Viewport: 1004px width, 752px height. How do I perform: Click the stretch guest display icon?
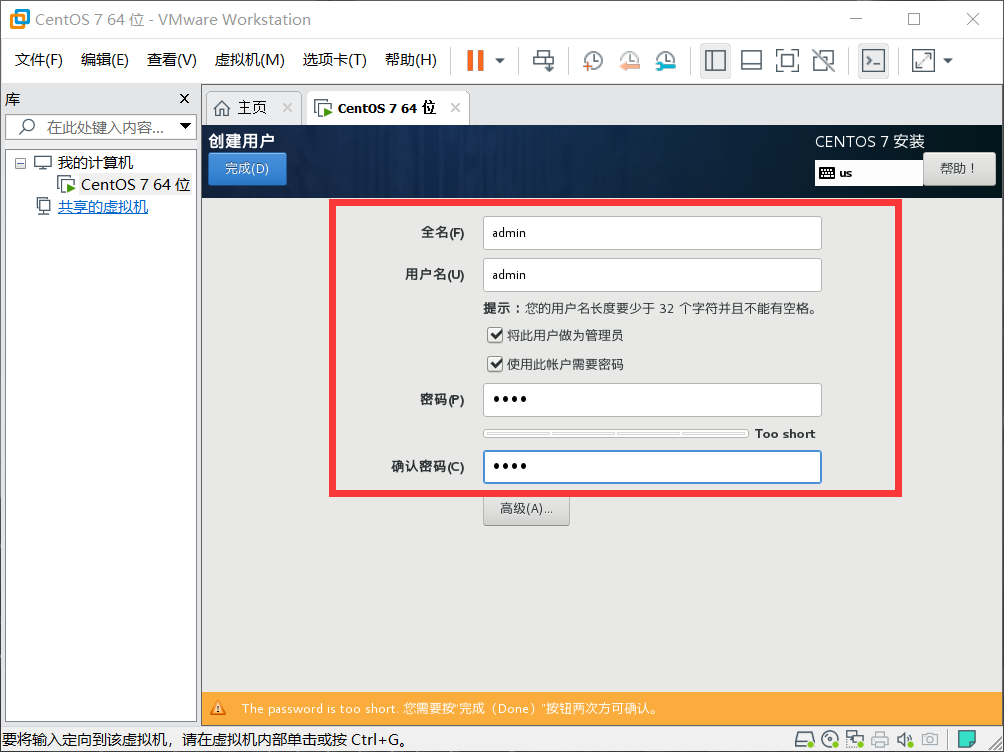(923, 61)
